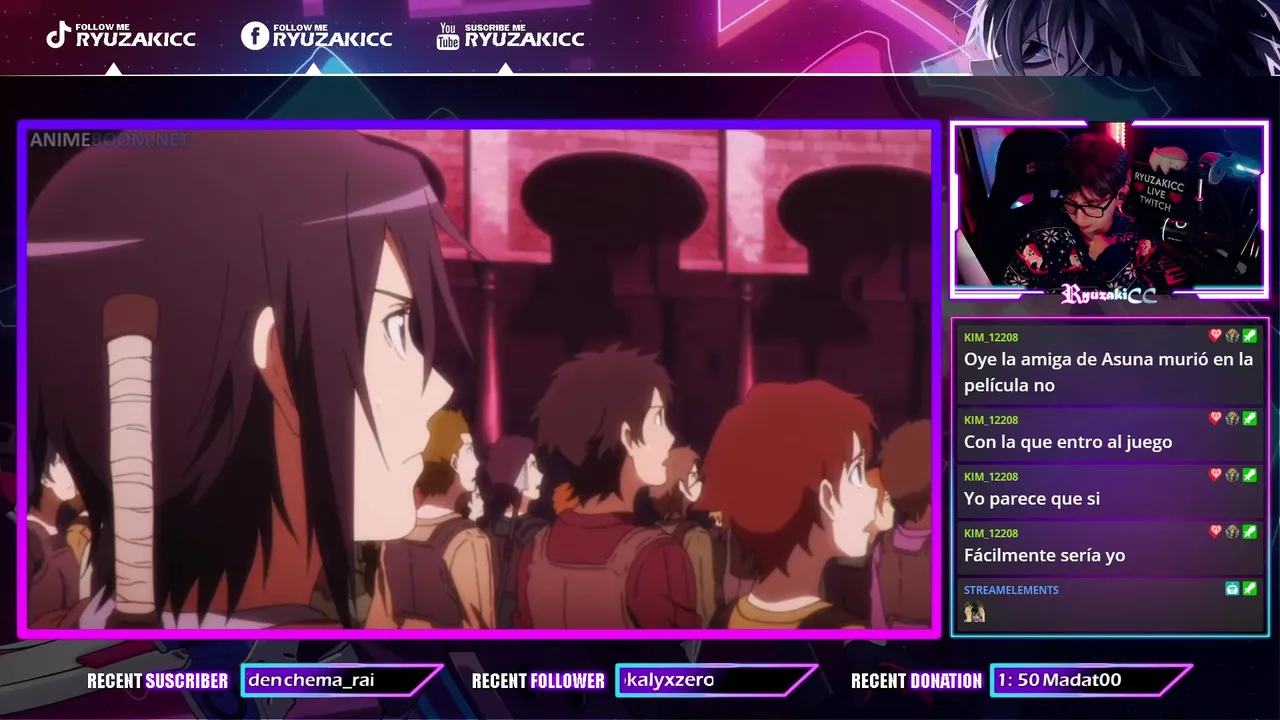
Task: Click heart badge on 'Fácilmente sería yo' message
Action: point(1216,532)
